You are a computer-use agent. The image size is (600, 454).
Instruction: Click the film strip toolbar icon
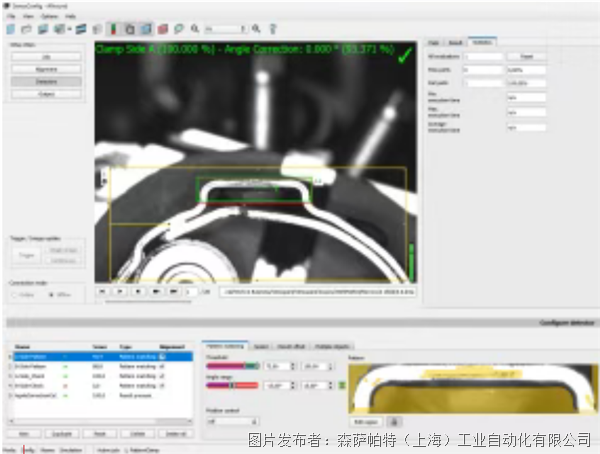81,29
